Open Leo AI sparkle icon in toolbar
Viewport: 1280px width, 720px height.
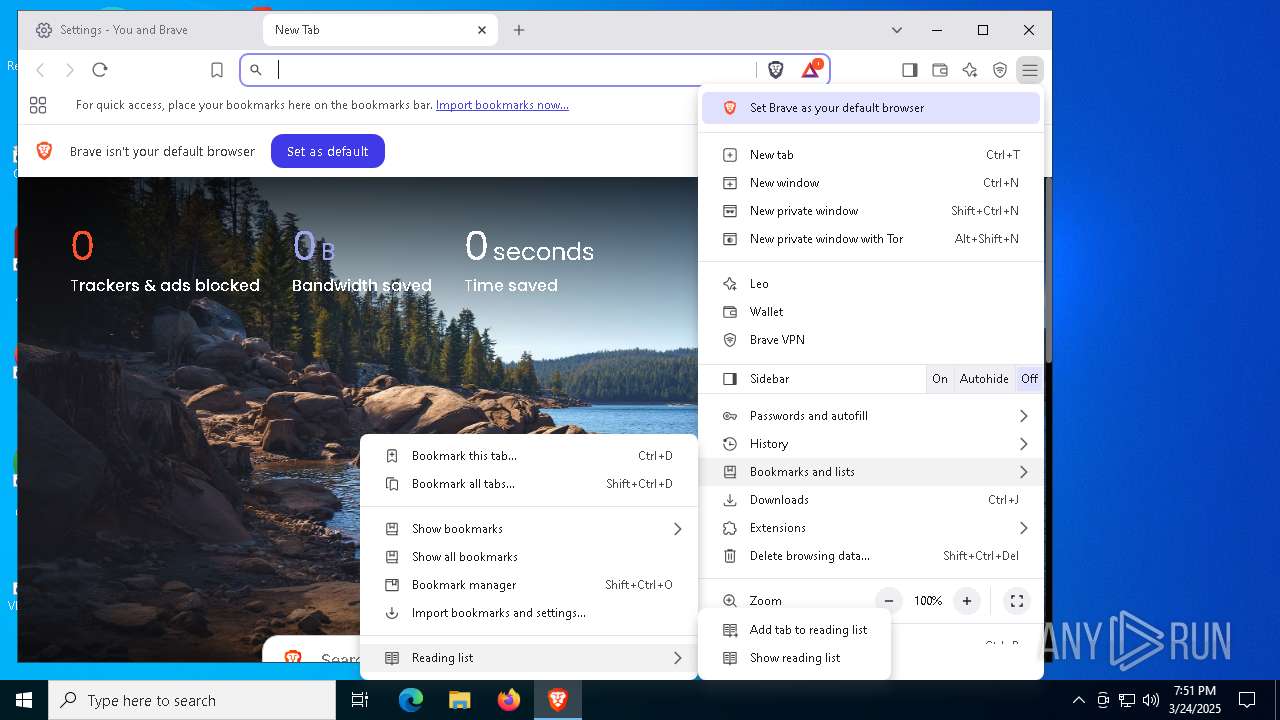[x=969, y=70]
